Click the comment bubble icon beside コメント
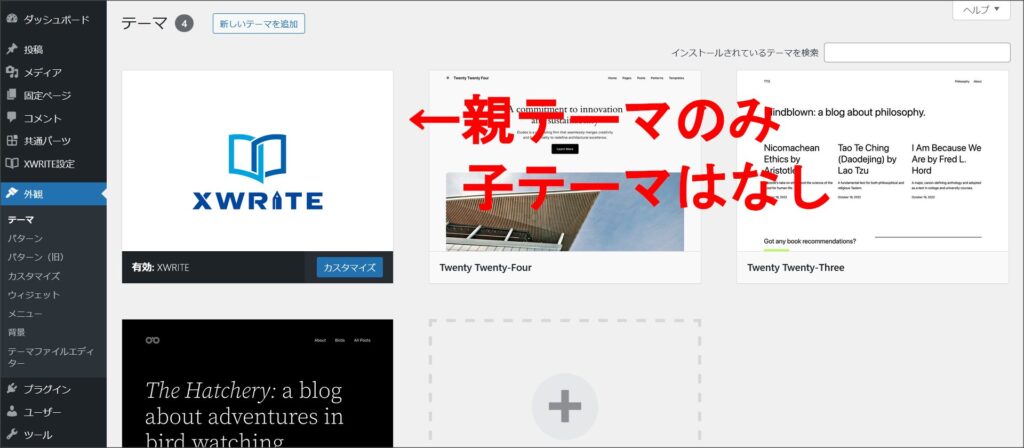1024x448 pixels. (x=12, y=118)
